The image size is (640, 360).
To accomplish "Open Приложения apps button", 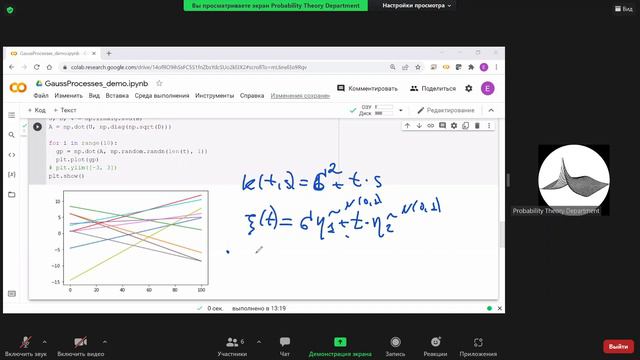I will [x=478, y=347].
